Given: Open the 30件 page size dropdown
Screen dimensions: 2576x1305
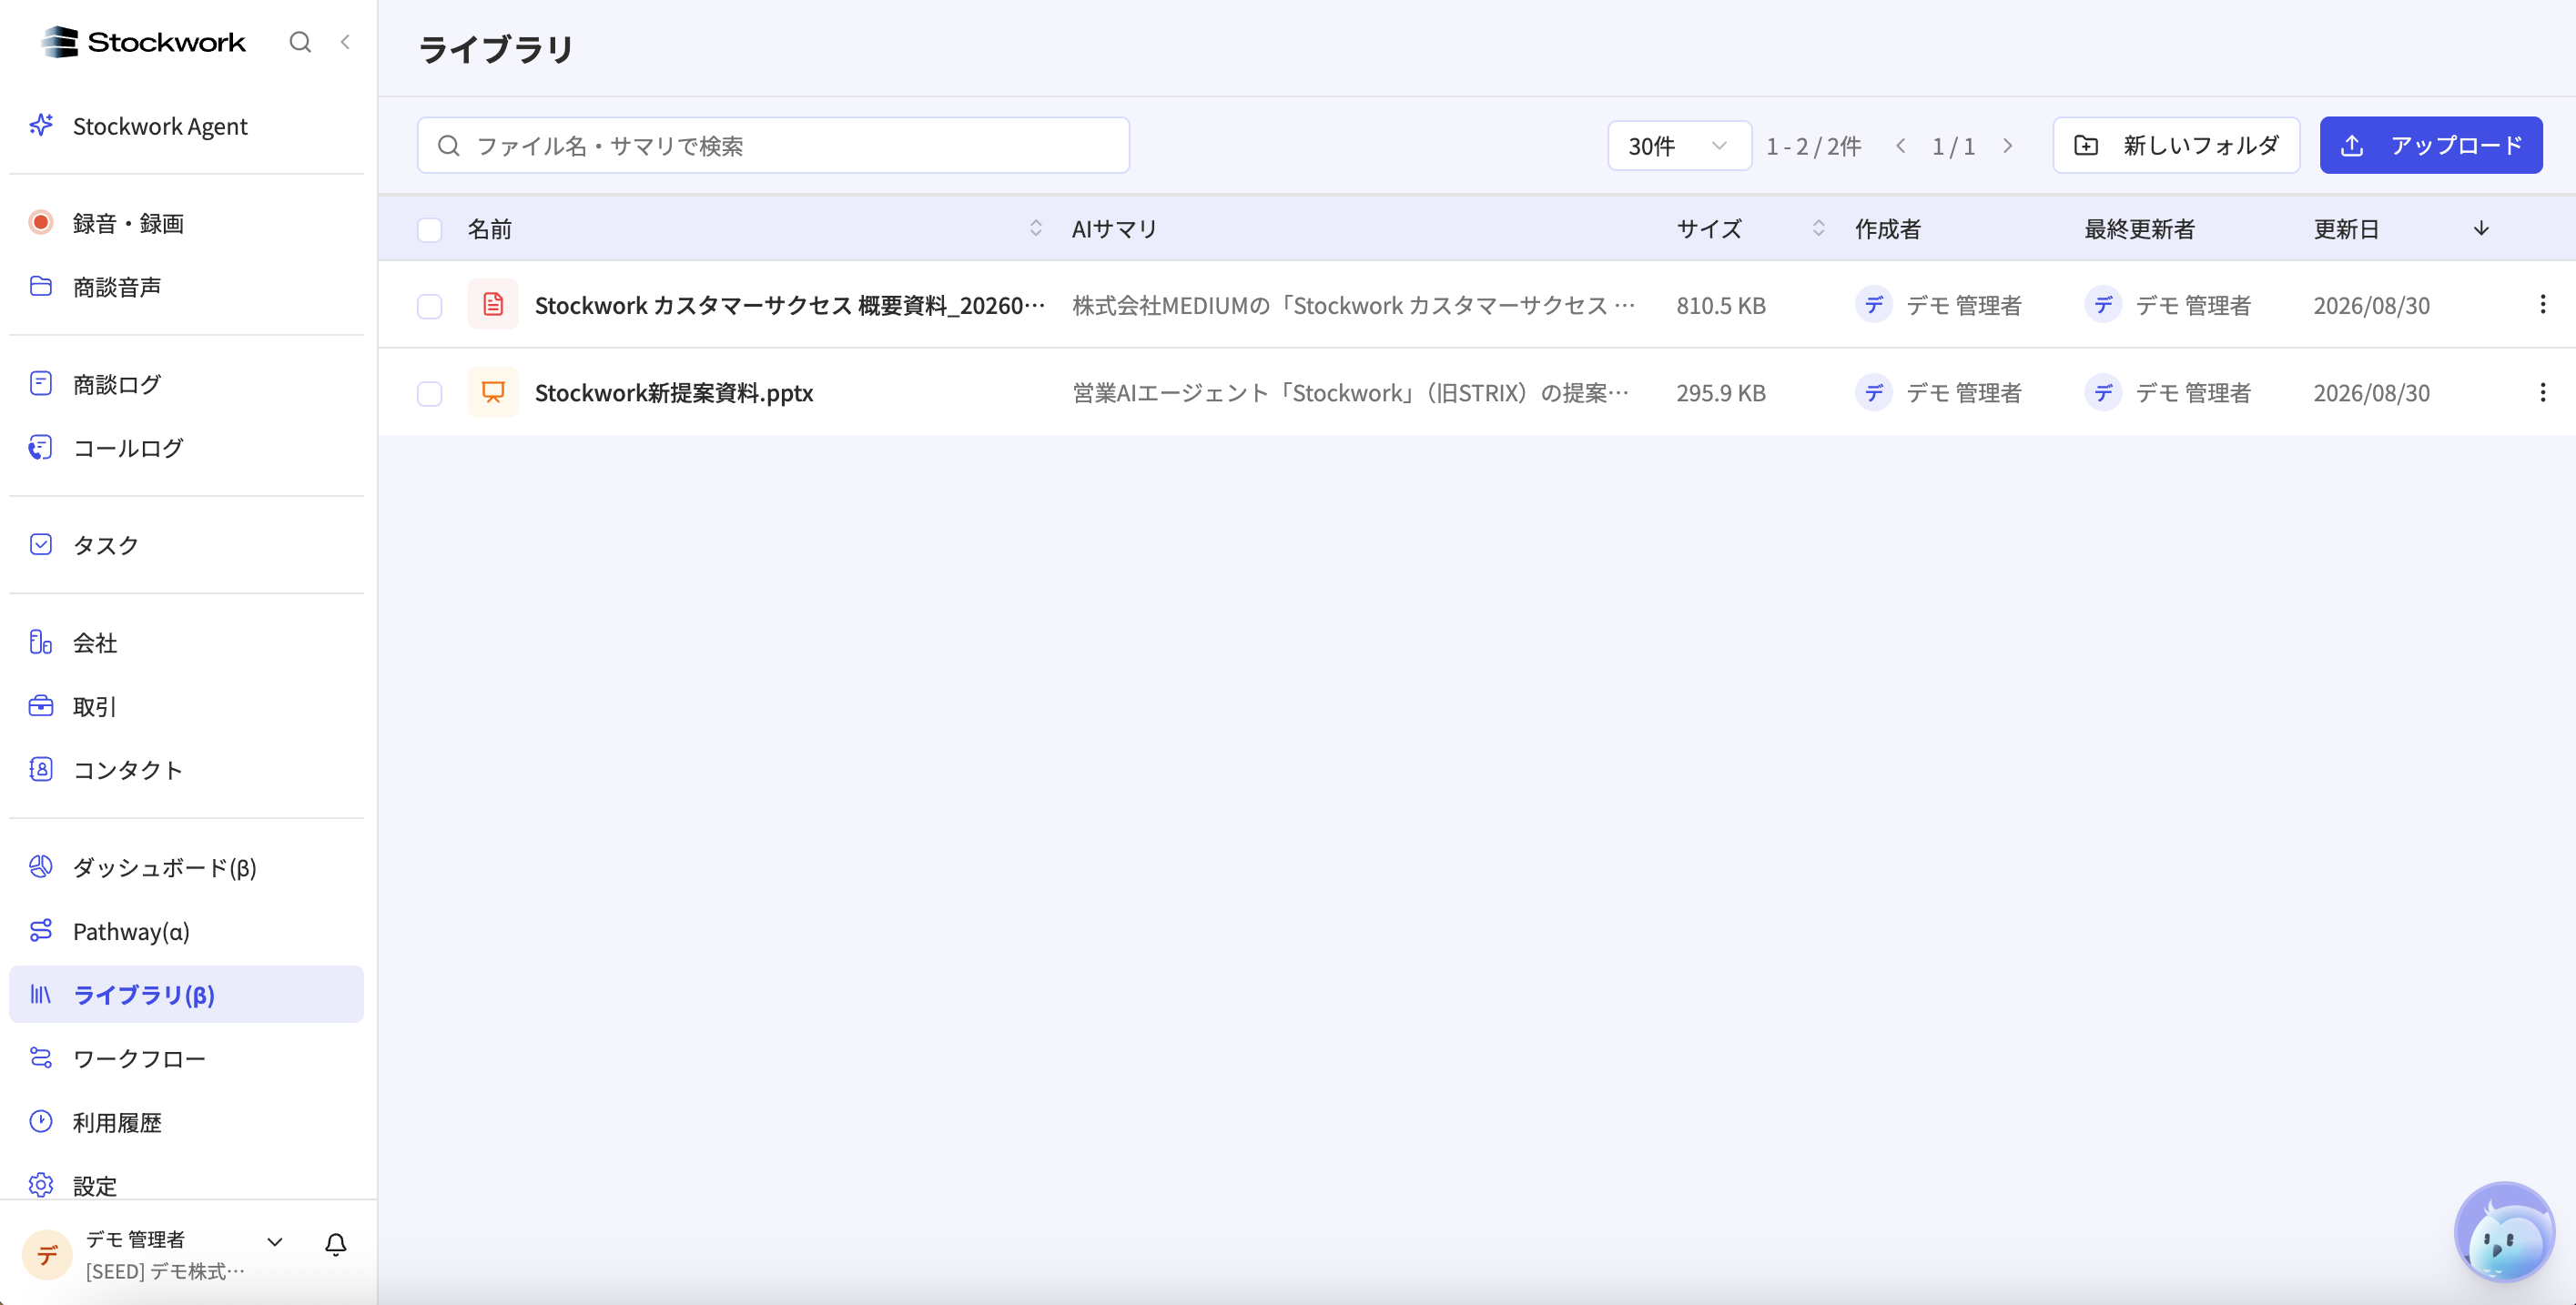Looking at the screenshot, I should (1679, 146).
